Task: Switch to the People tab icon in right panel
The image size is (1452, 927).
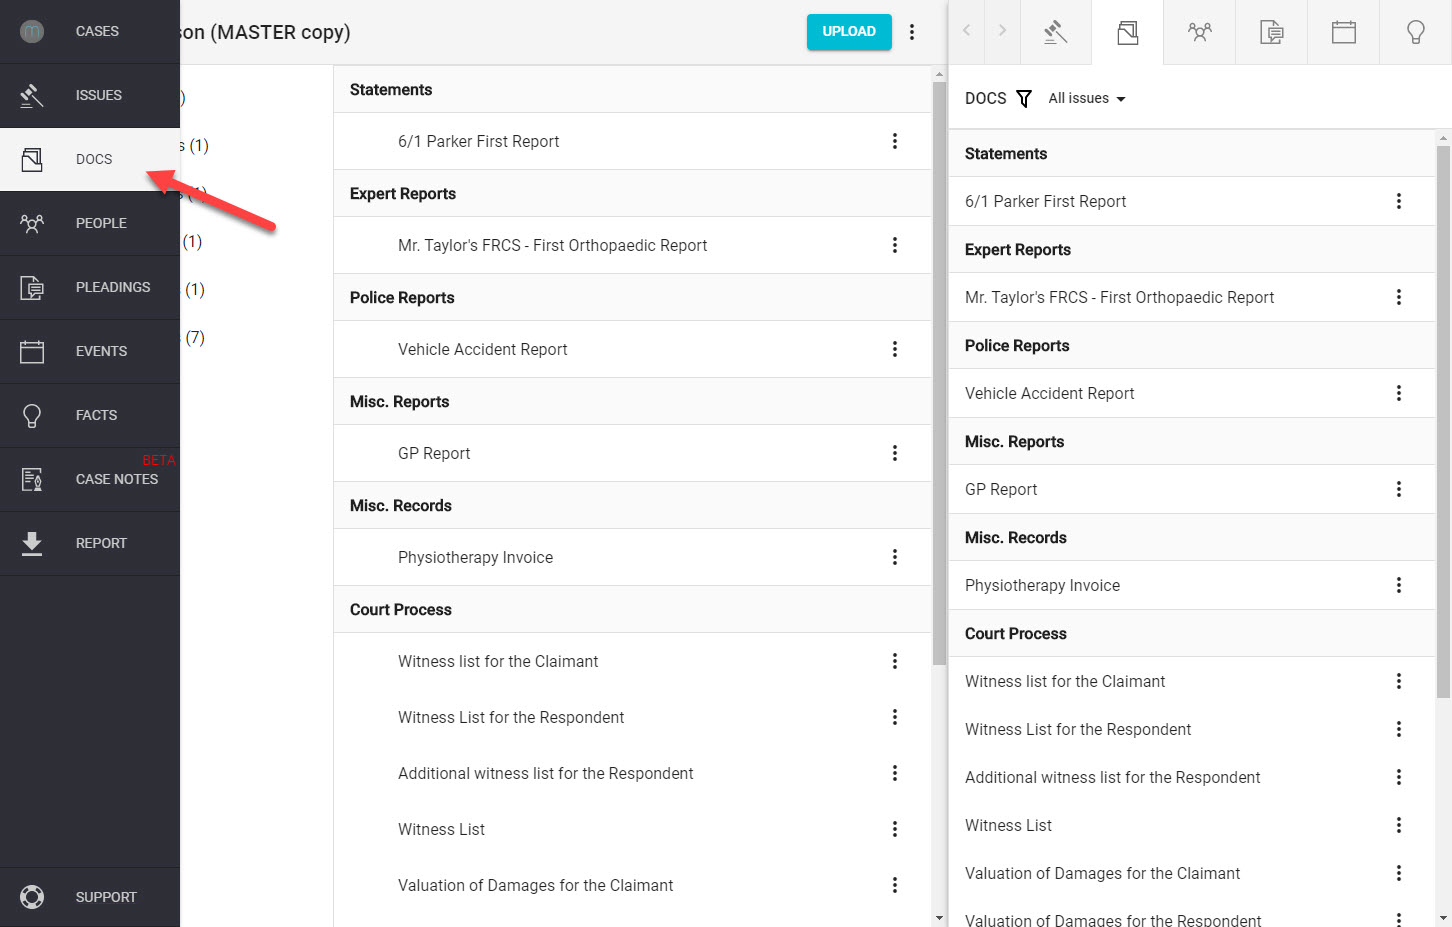Action: click(1199, 32)
